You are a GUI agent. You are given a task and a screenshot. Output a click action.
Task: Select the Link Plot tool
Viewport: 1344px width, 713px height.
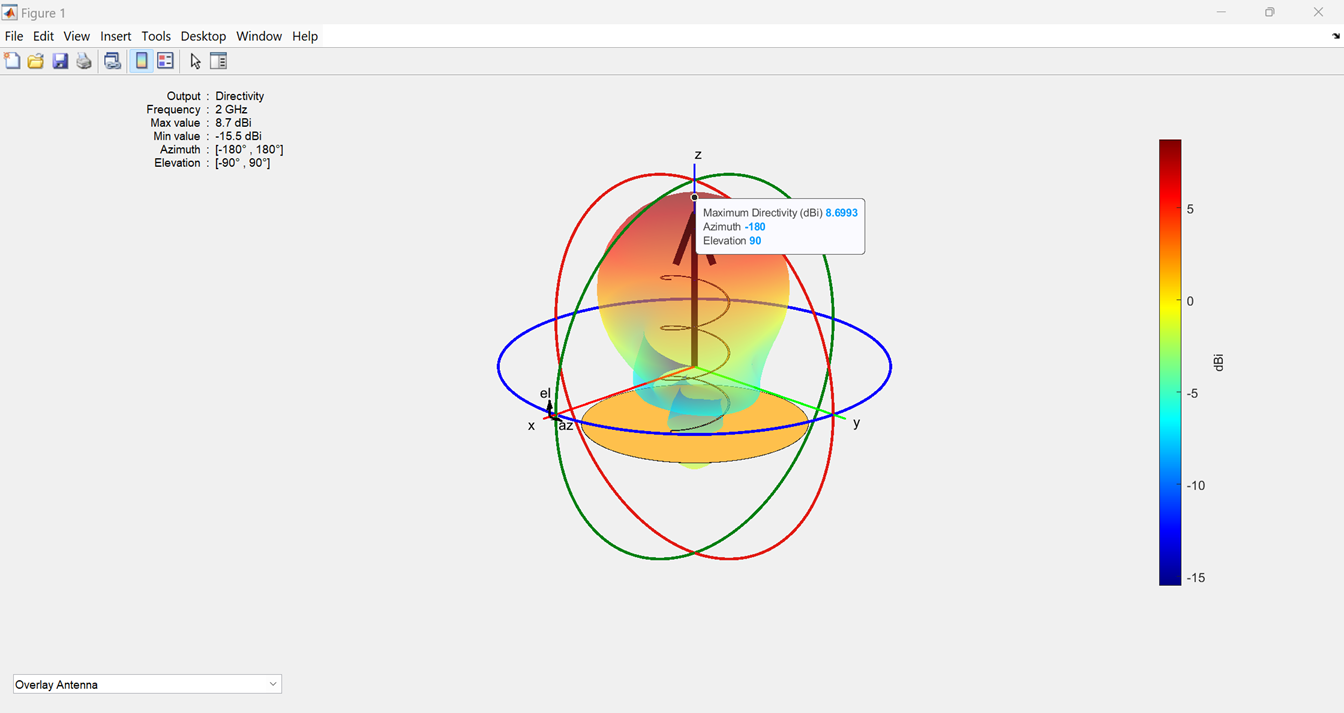[113, 60]
